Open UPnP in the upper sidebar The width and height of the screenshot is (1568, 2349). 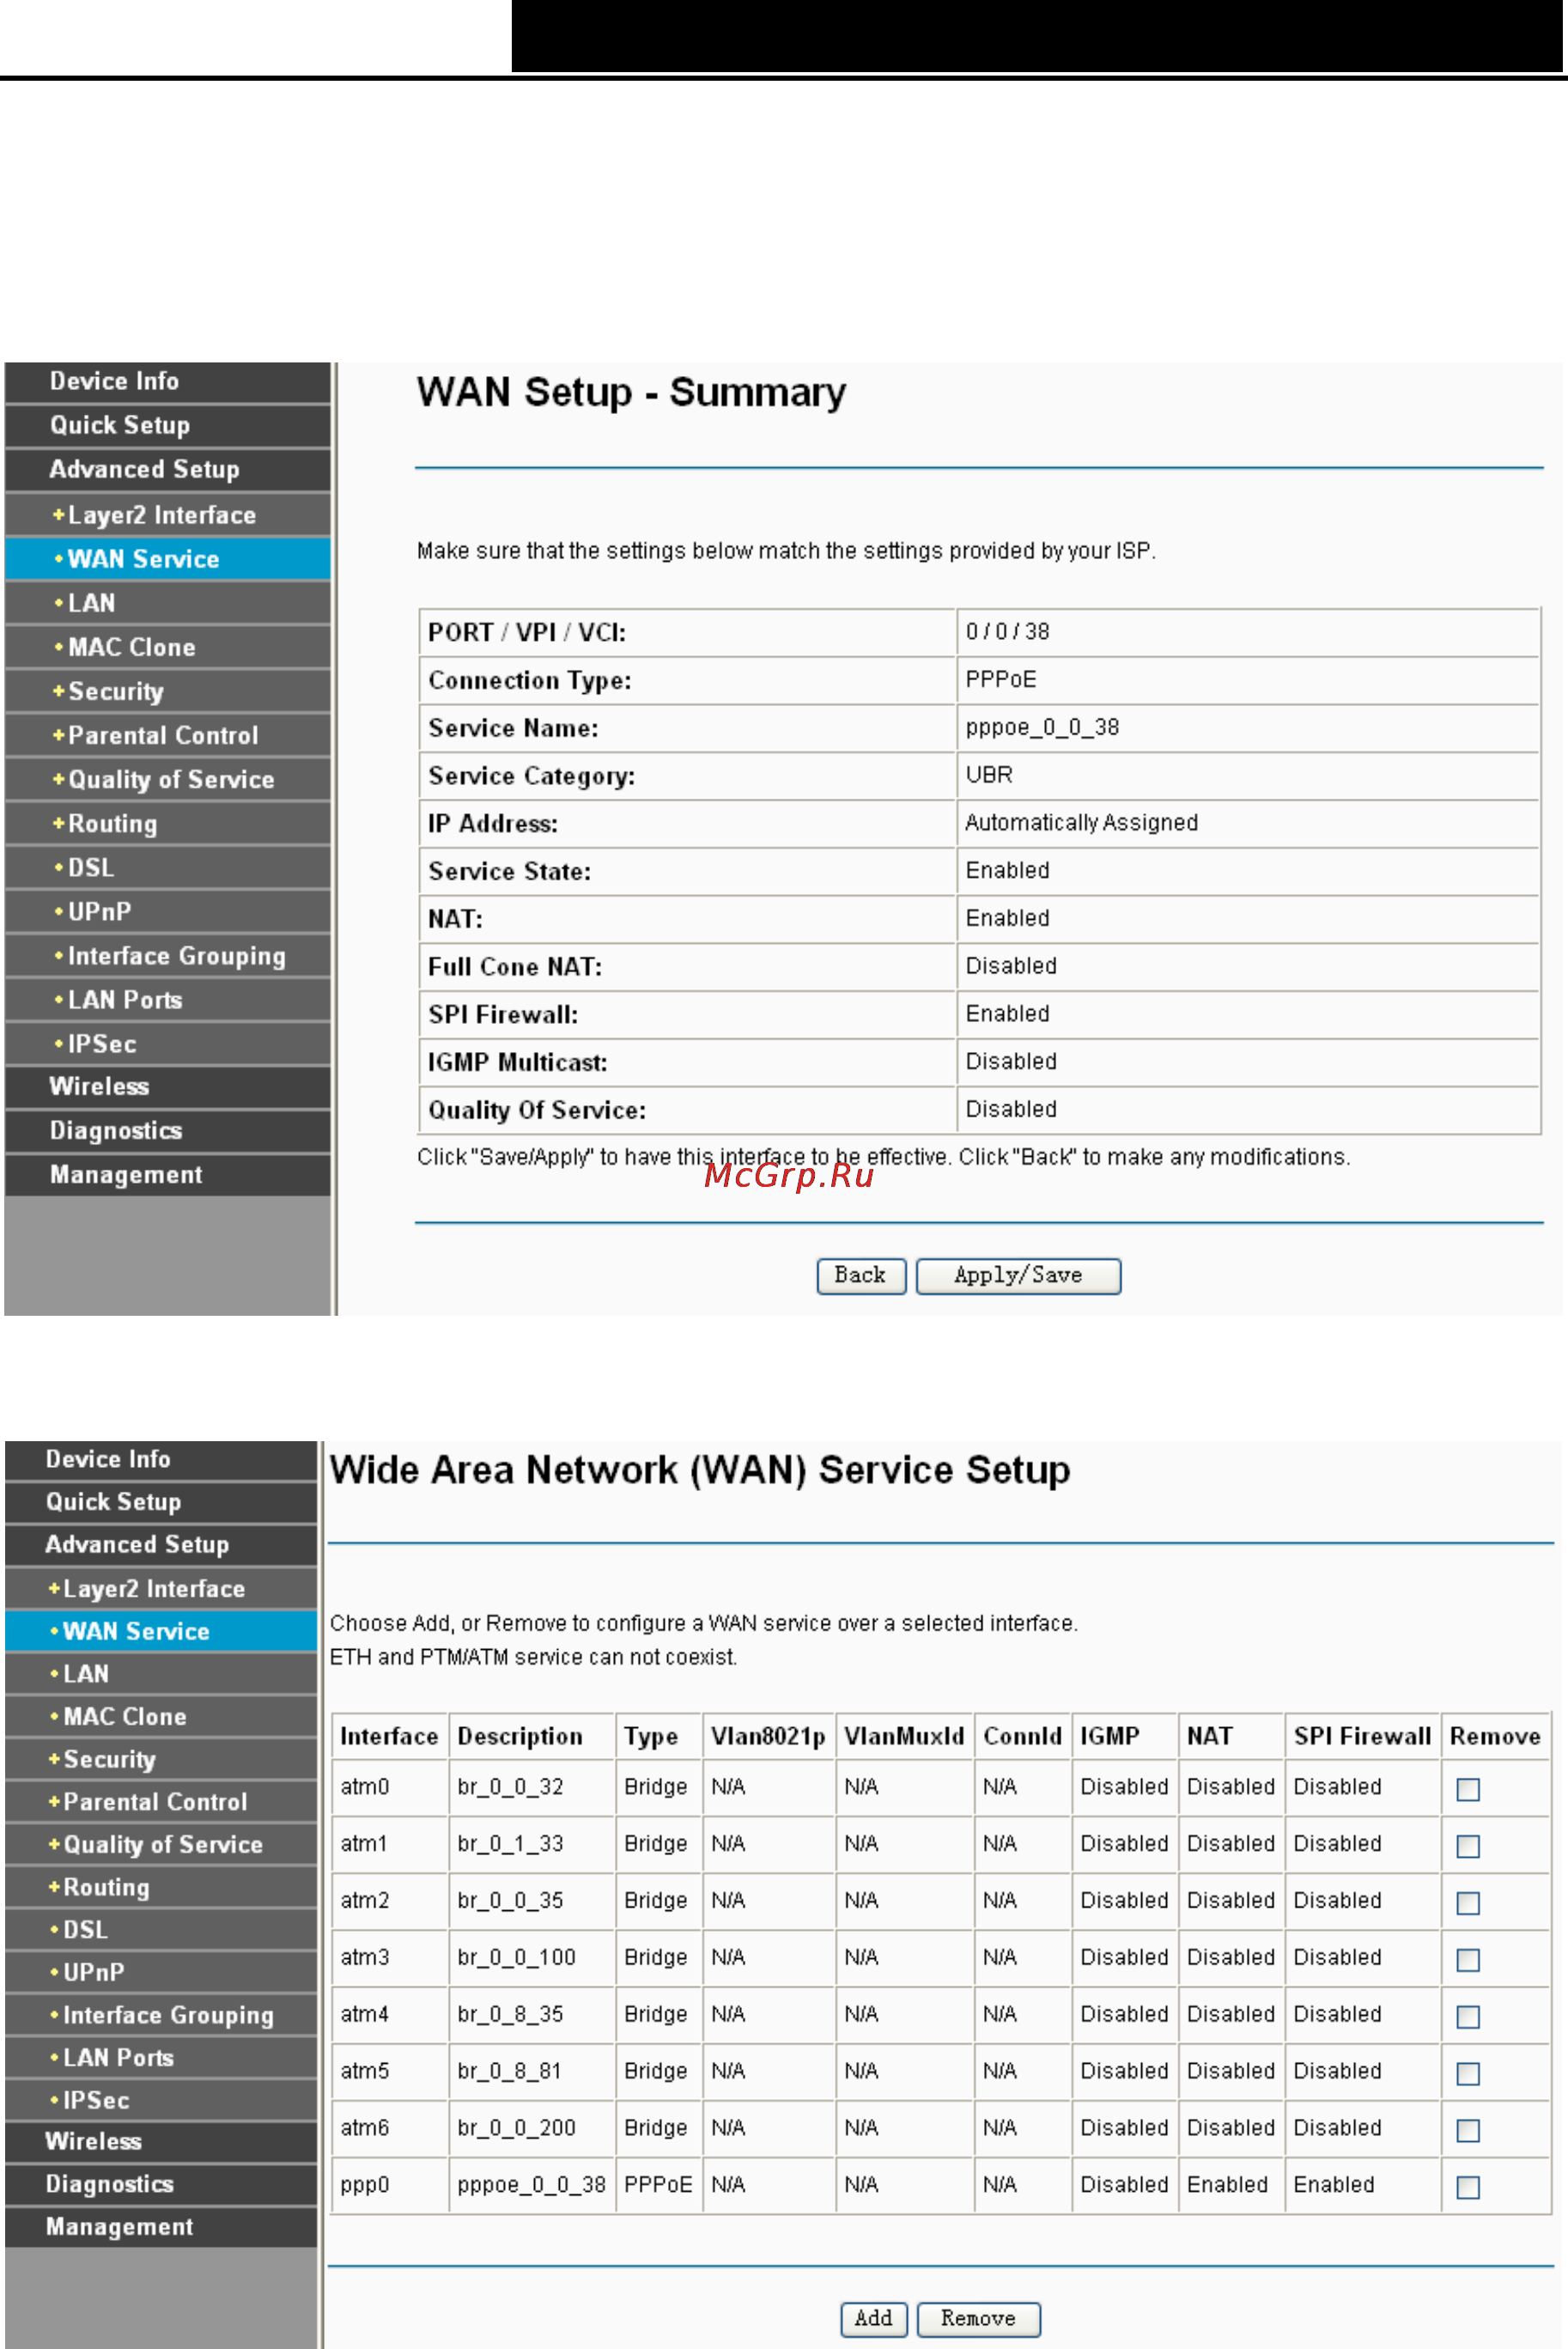167,911
